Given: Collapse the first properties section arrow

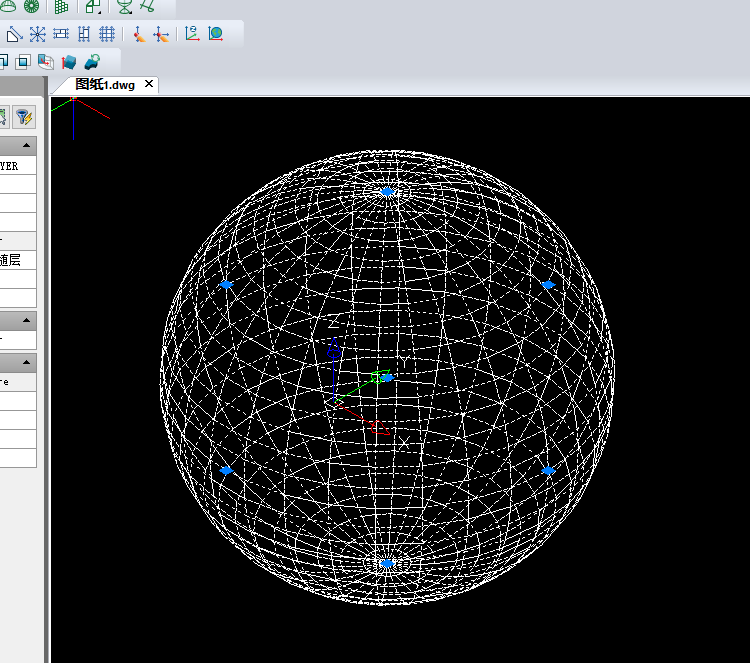Looking at the screenshot, I should click(x=26, y=145).
